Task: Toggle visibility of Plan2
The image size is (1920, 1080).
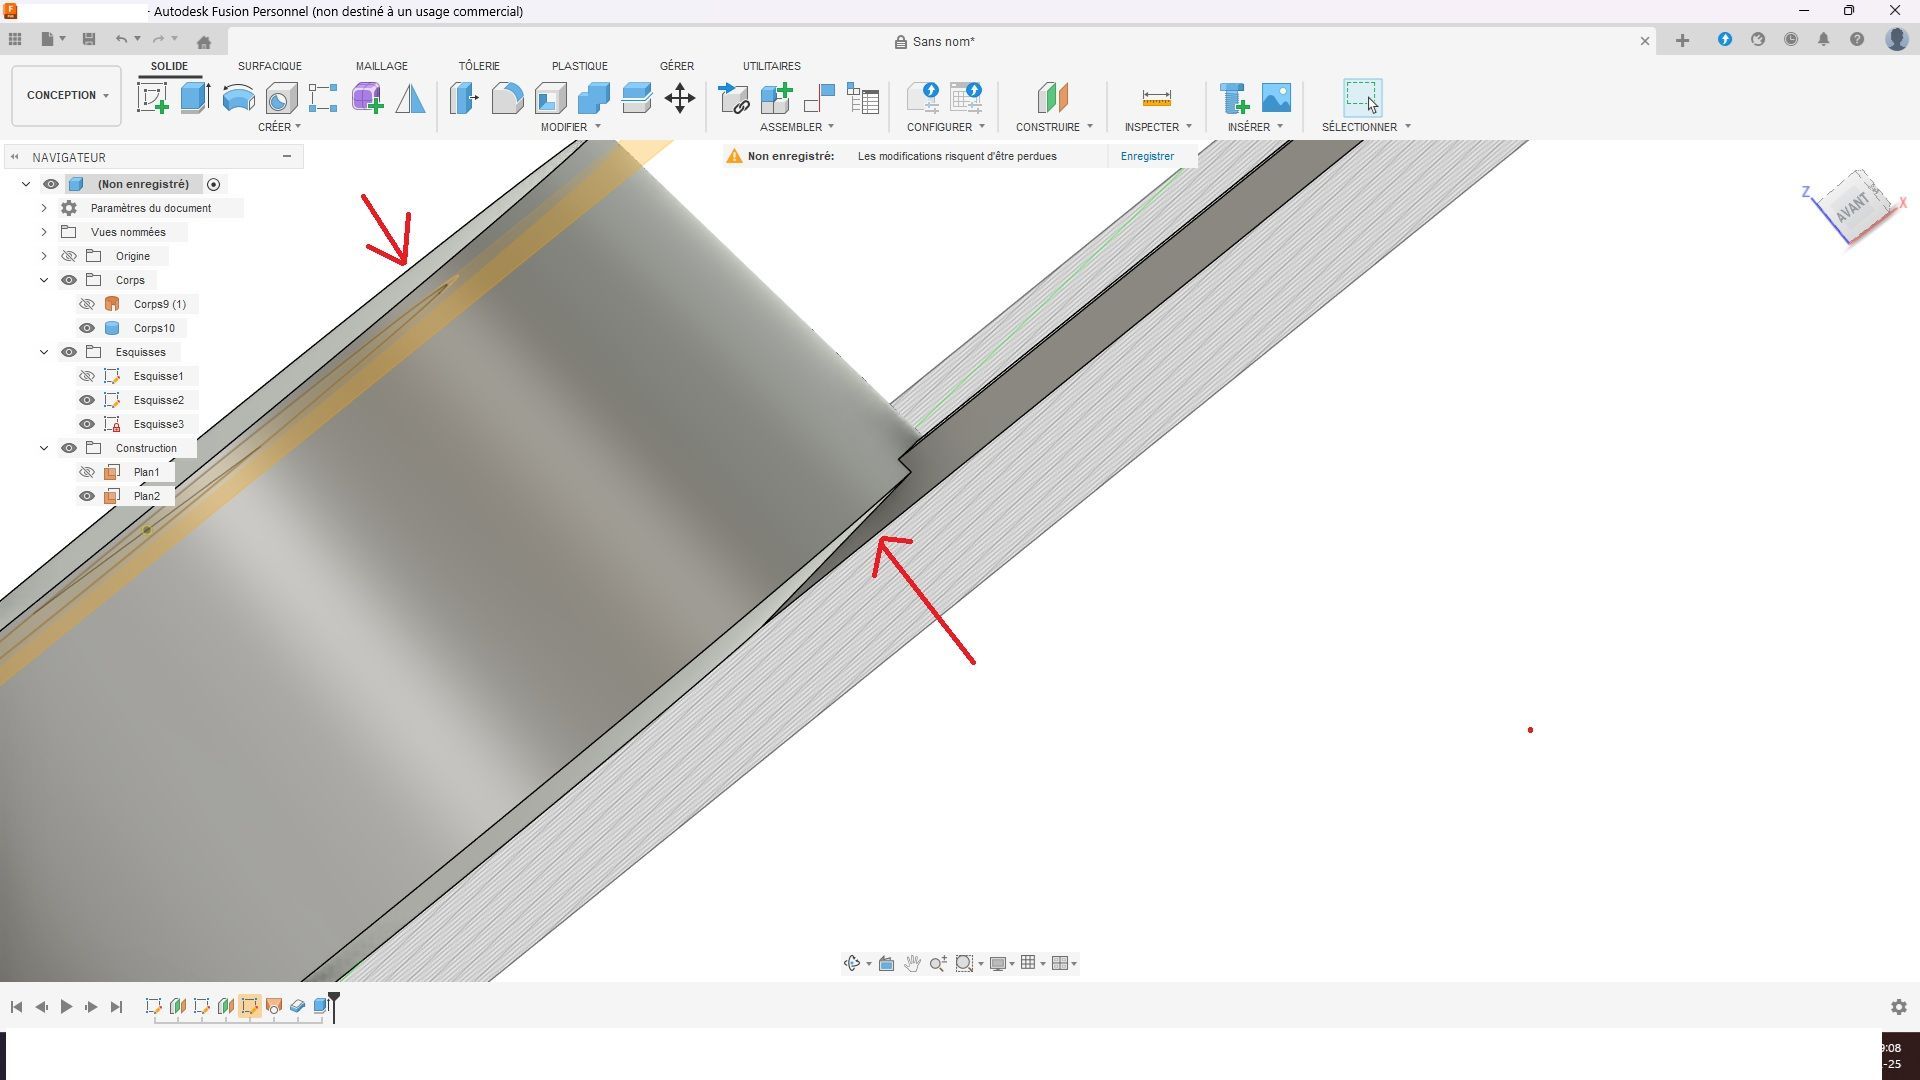Action: point(87,496)
